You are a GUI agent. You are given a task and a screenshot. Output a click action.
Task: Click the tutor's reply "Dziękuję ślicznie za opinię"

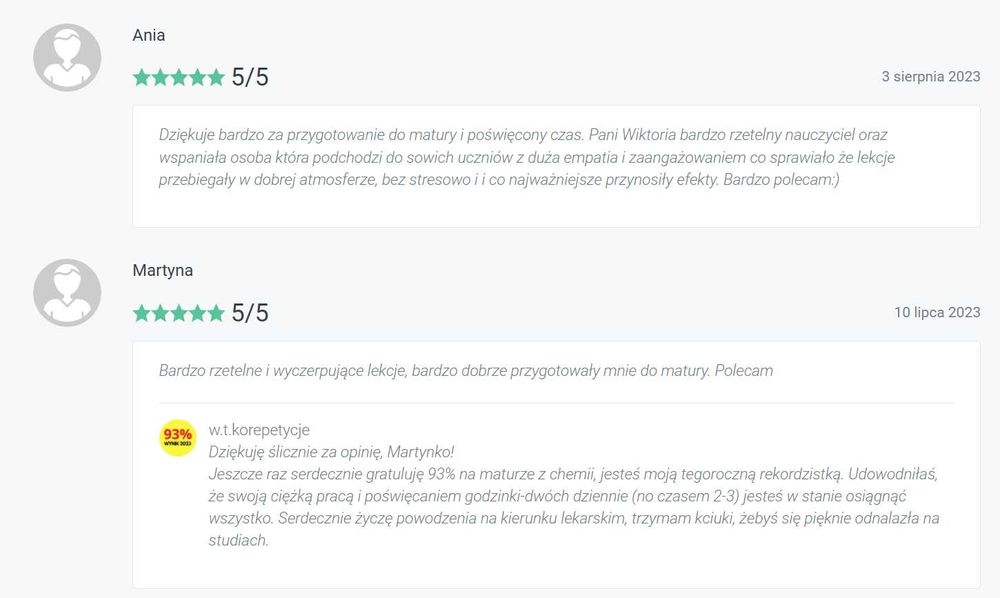coord(331,451)
